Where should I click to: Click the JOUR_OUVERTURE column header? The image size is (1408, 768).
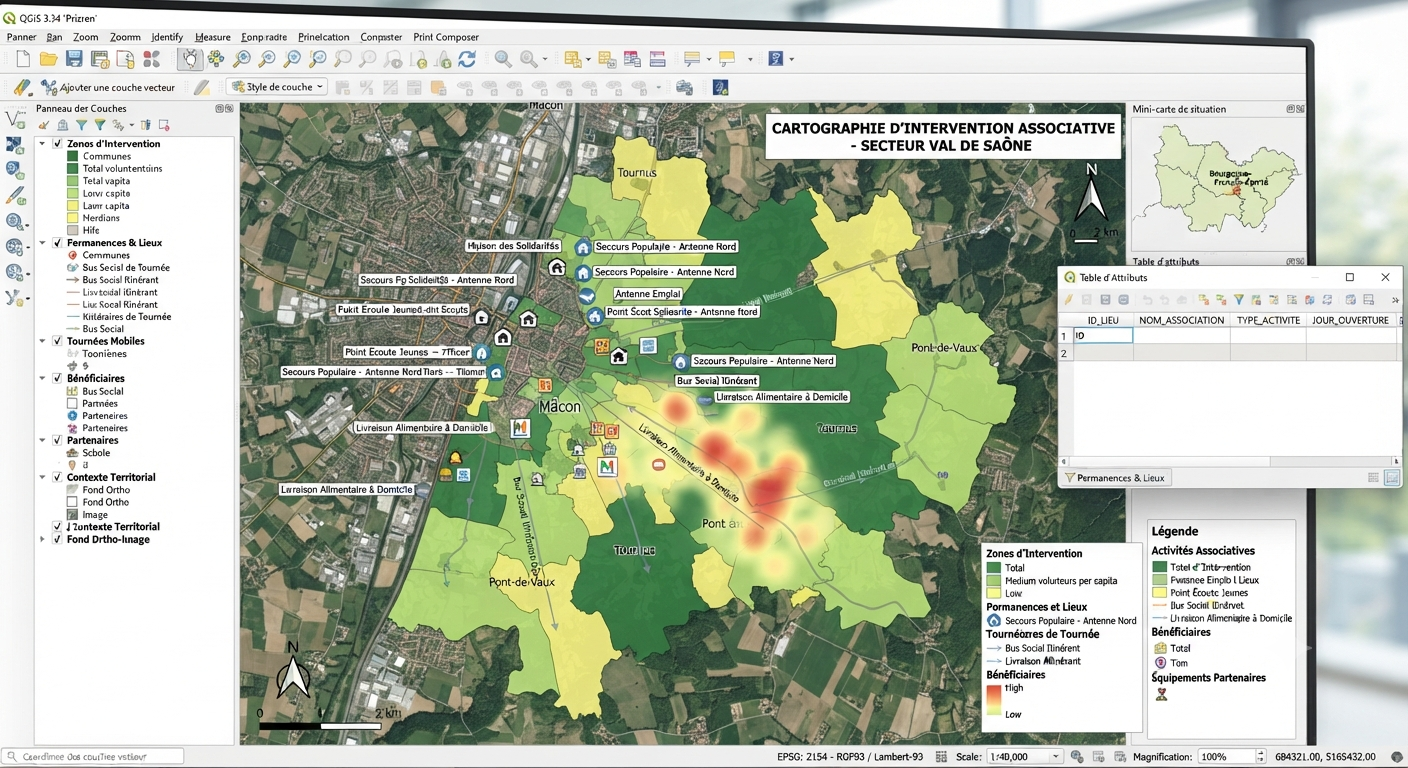coord(1350,320)
